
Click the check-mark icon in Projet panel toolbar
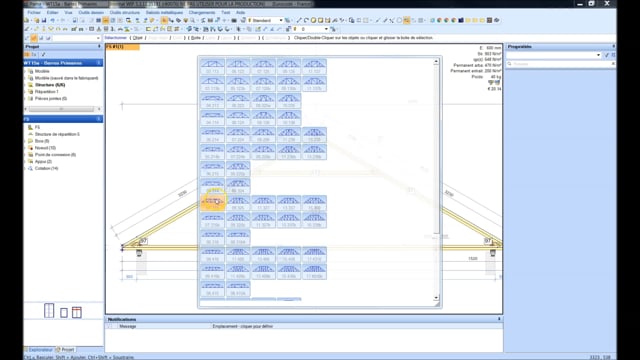(43, 54)
